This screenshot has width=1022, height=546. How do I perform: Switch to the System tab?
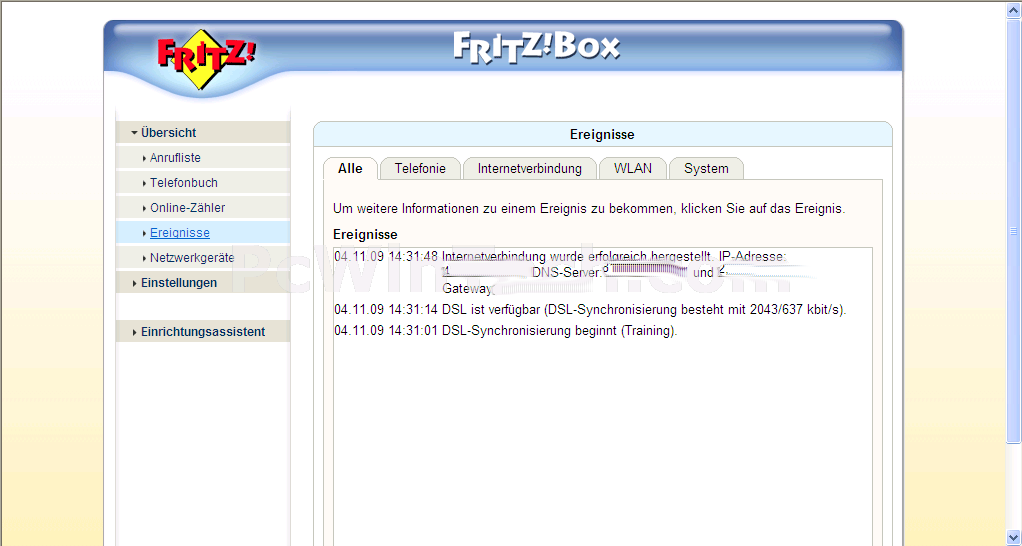click(x=706, y=169)
